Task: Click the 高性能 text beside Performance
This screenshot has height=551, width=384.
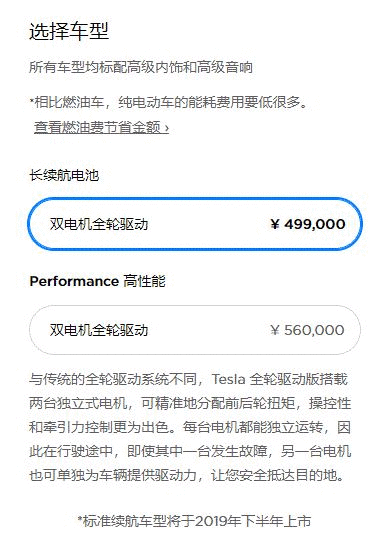Action: click(x=144, y=281)
